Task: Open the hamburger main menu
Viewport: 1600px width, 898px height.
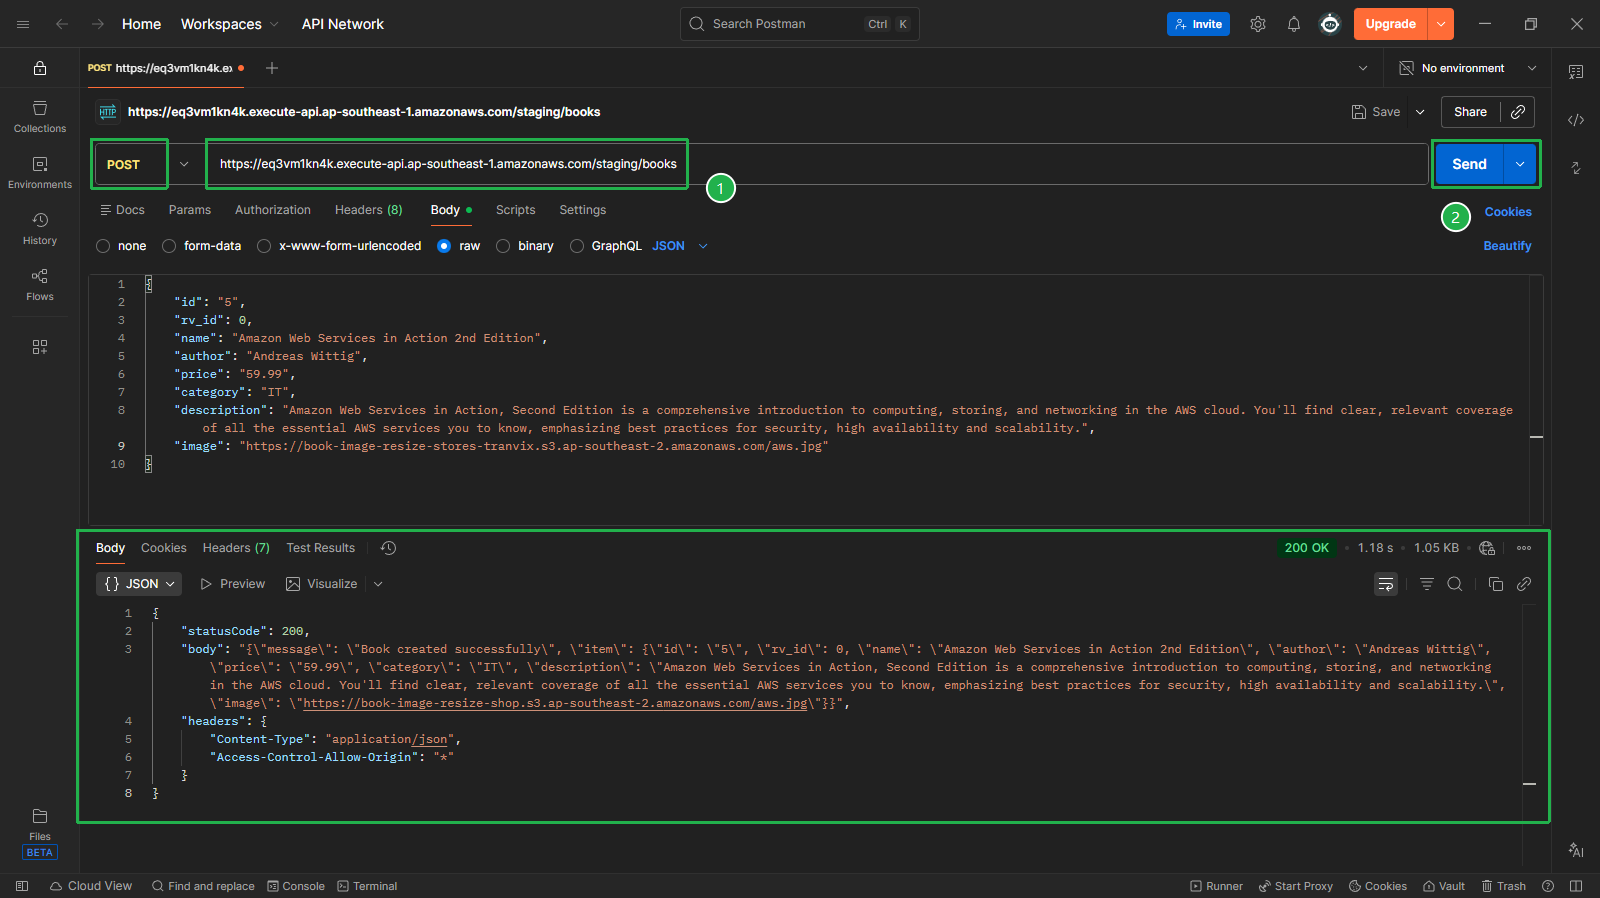Action: click(x=23, y=24)
